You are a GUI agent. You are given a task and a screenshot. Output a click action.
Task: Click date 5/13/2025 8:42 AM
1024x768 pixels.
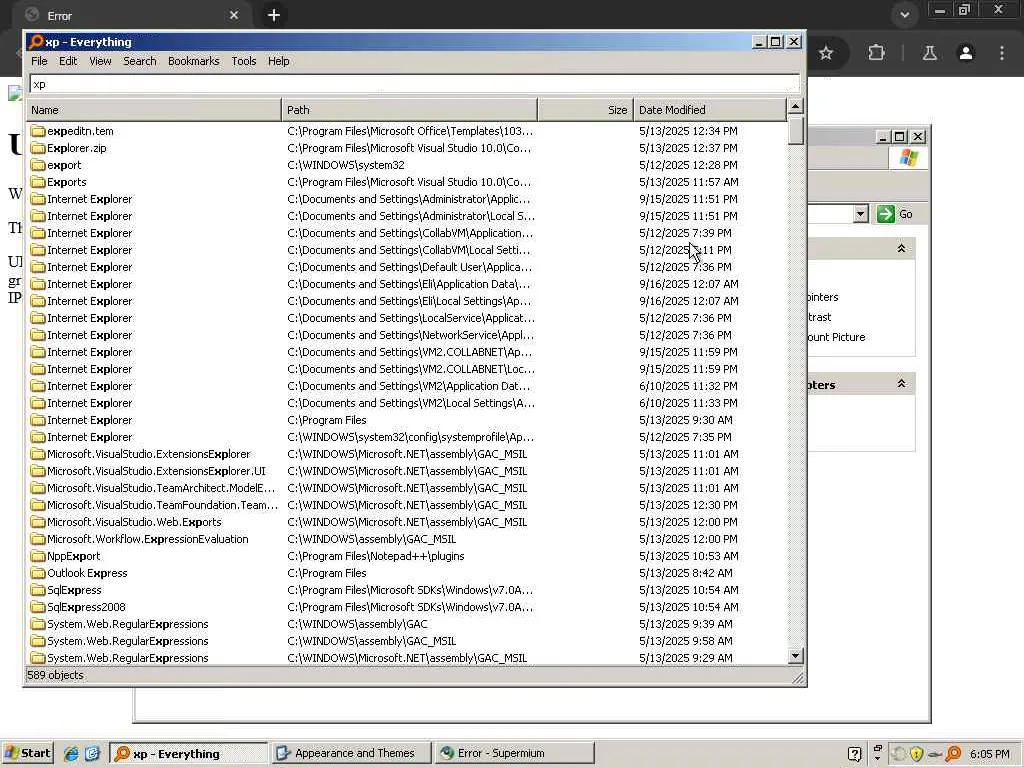685,573
